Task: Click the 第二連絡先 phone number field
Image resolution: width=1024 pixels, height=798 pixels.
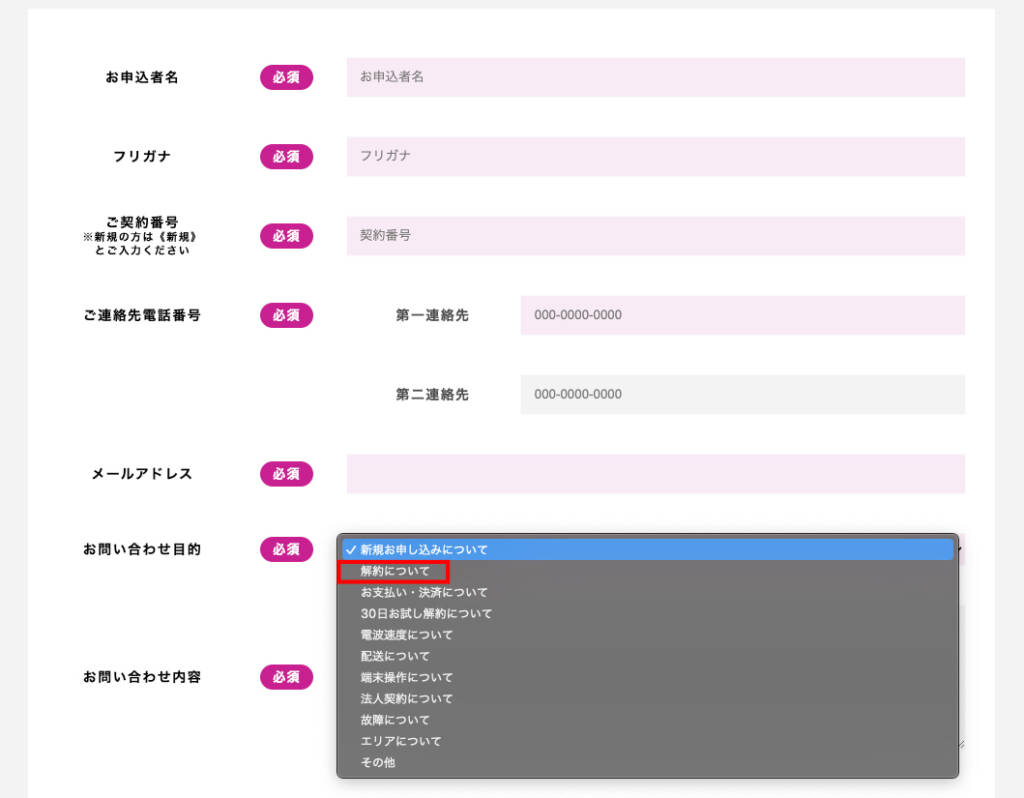Action: pos(743,394)
